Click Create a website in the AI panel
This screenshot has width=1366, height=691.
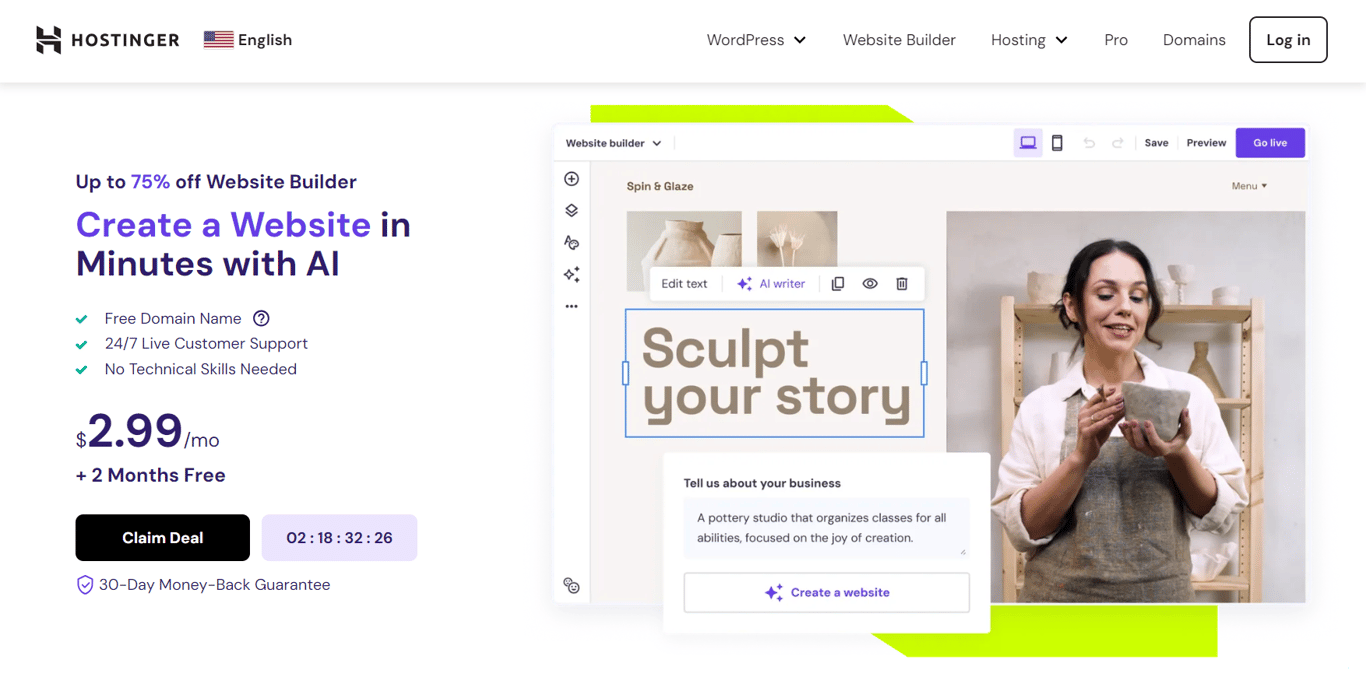coord(826,592)
